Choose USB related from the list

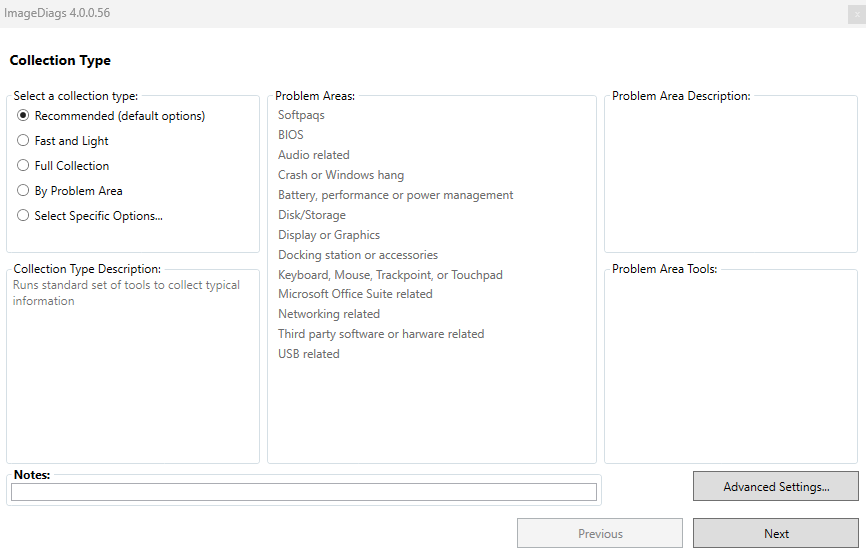309,354
